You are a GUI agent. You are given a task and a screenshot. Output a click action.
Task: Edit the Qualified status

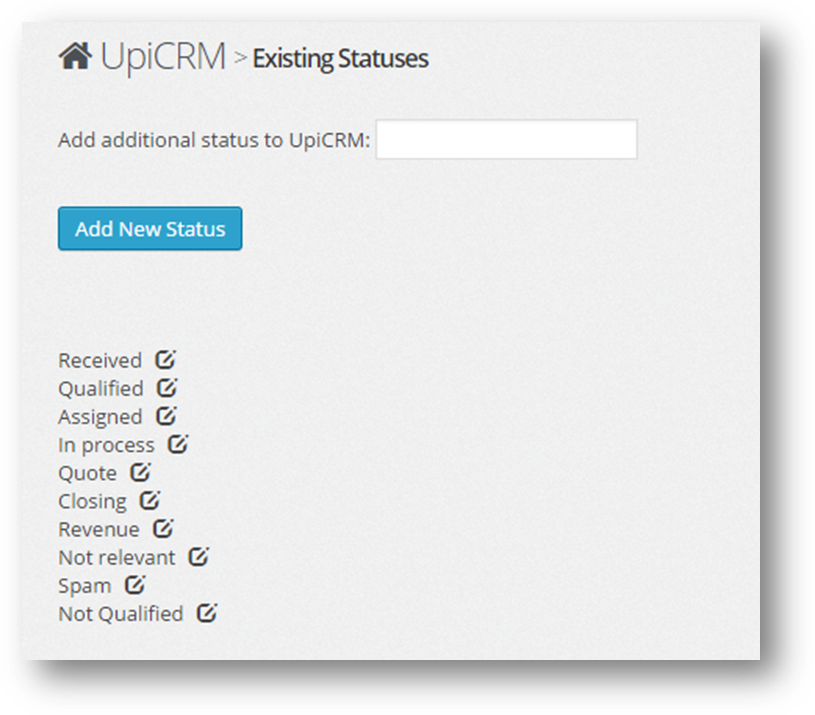167,388
